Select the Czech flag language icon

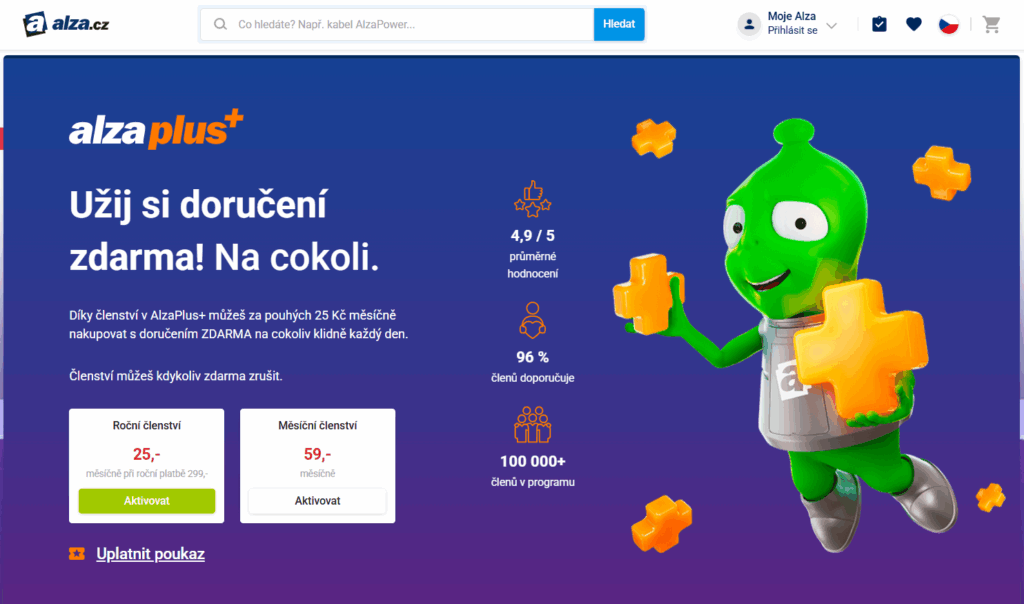pyautogui.click(x=948, y=25)
